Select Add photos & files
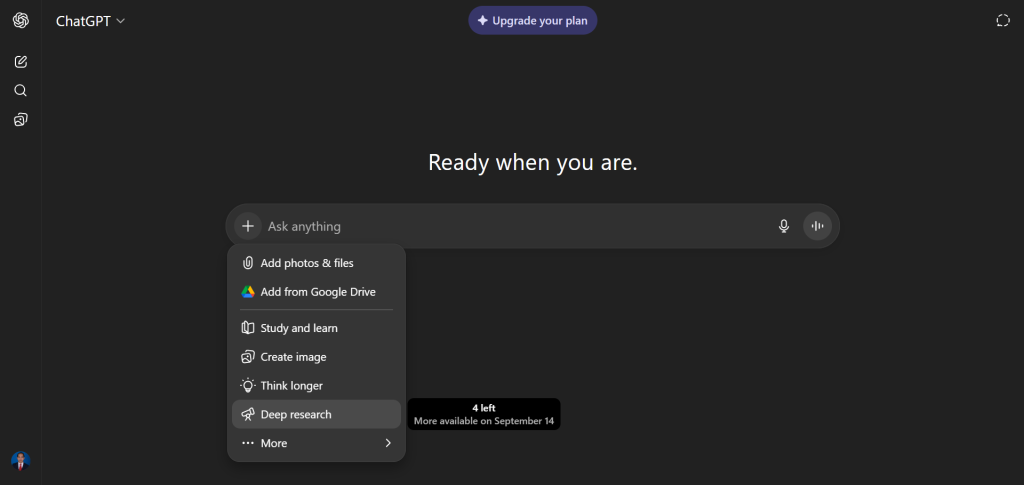 (316, 263)
